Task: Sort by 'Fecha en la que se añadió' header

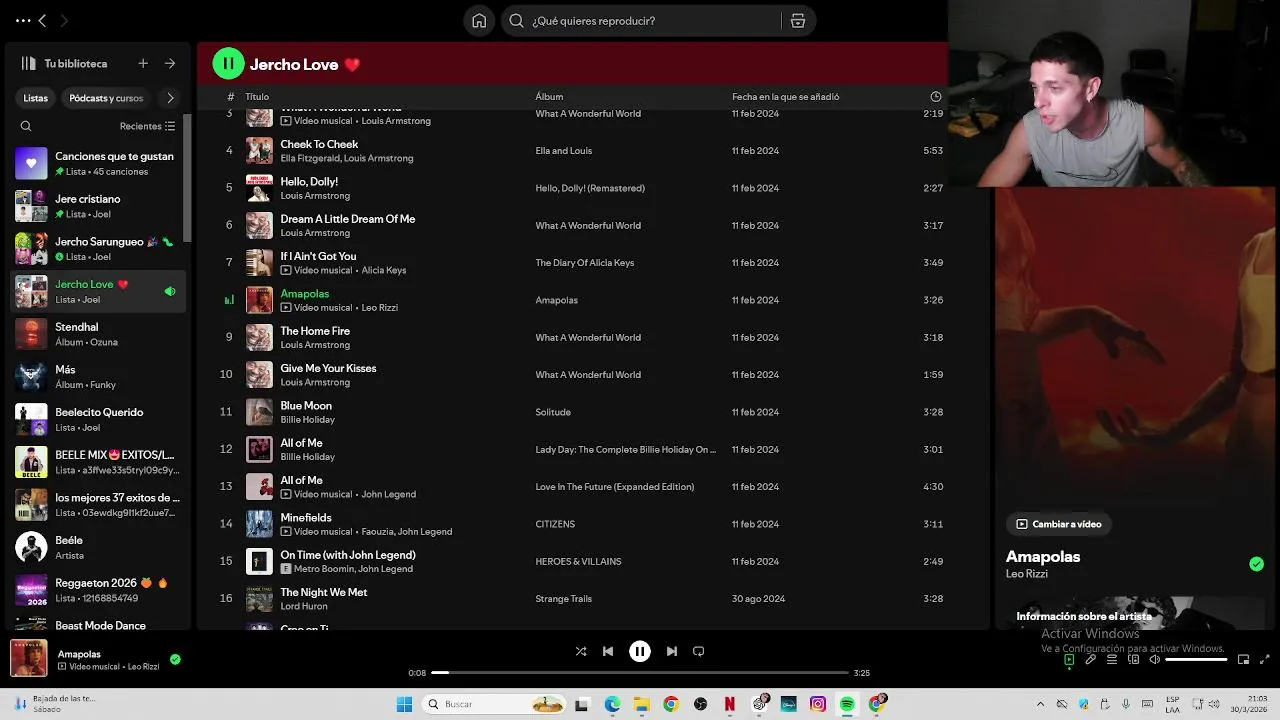Action: tap(785, 97)
